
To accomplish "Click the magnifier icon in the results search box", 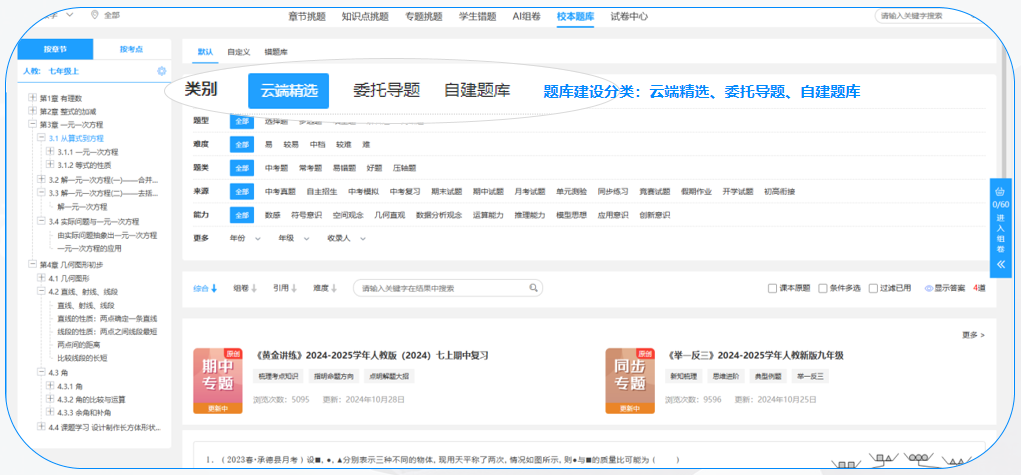I will click(533, 288).
